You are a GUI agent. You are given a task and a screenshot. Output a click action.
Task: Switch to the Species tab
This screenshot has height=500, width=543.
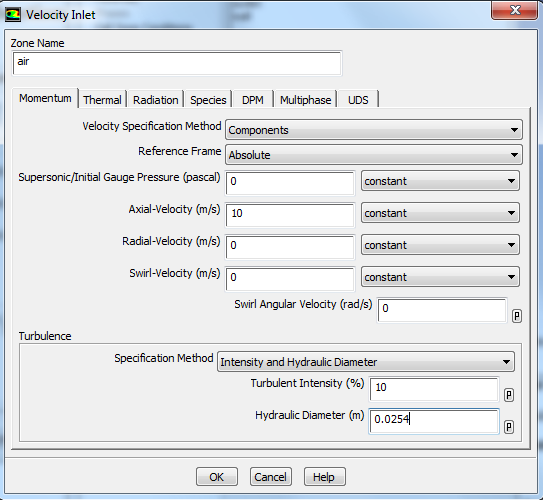coord(208,100)
